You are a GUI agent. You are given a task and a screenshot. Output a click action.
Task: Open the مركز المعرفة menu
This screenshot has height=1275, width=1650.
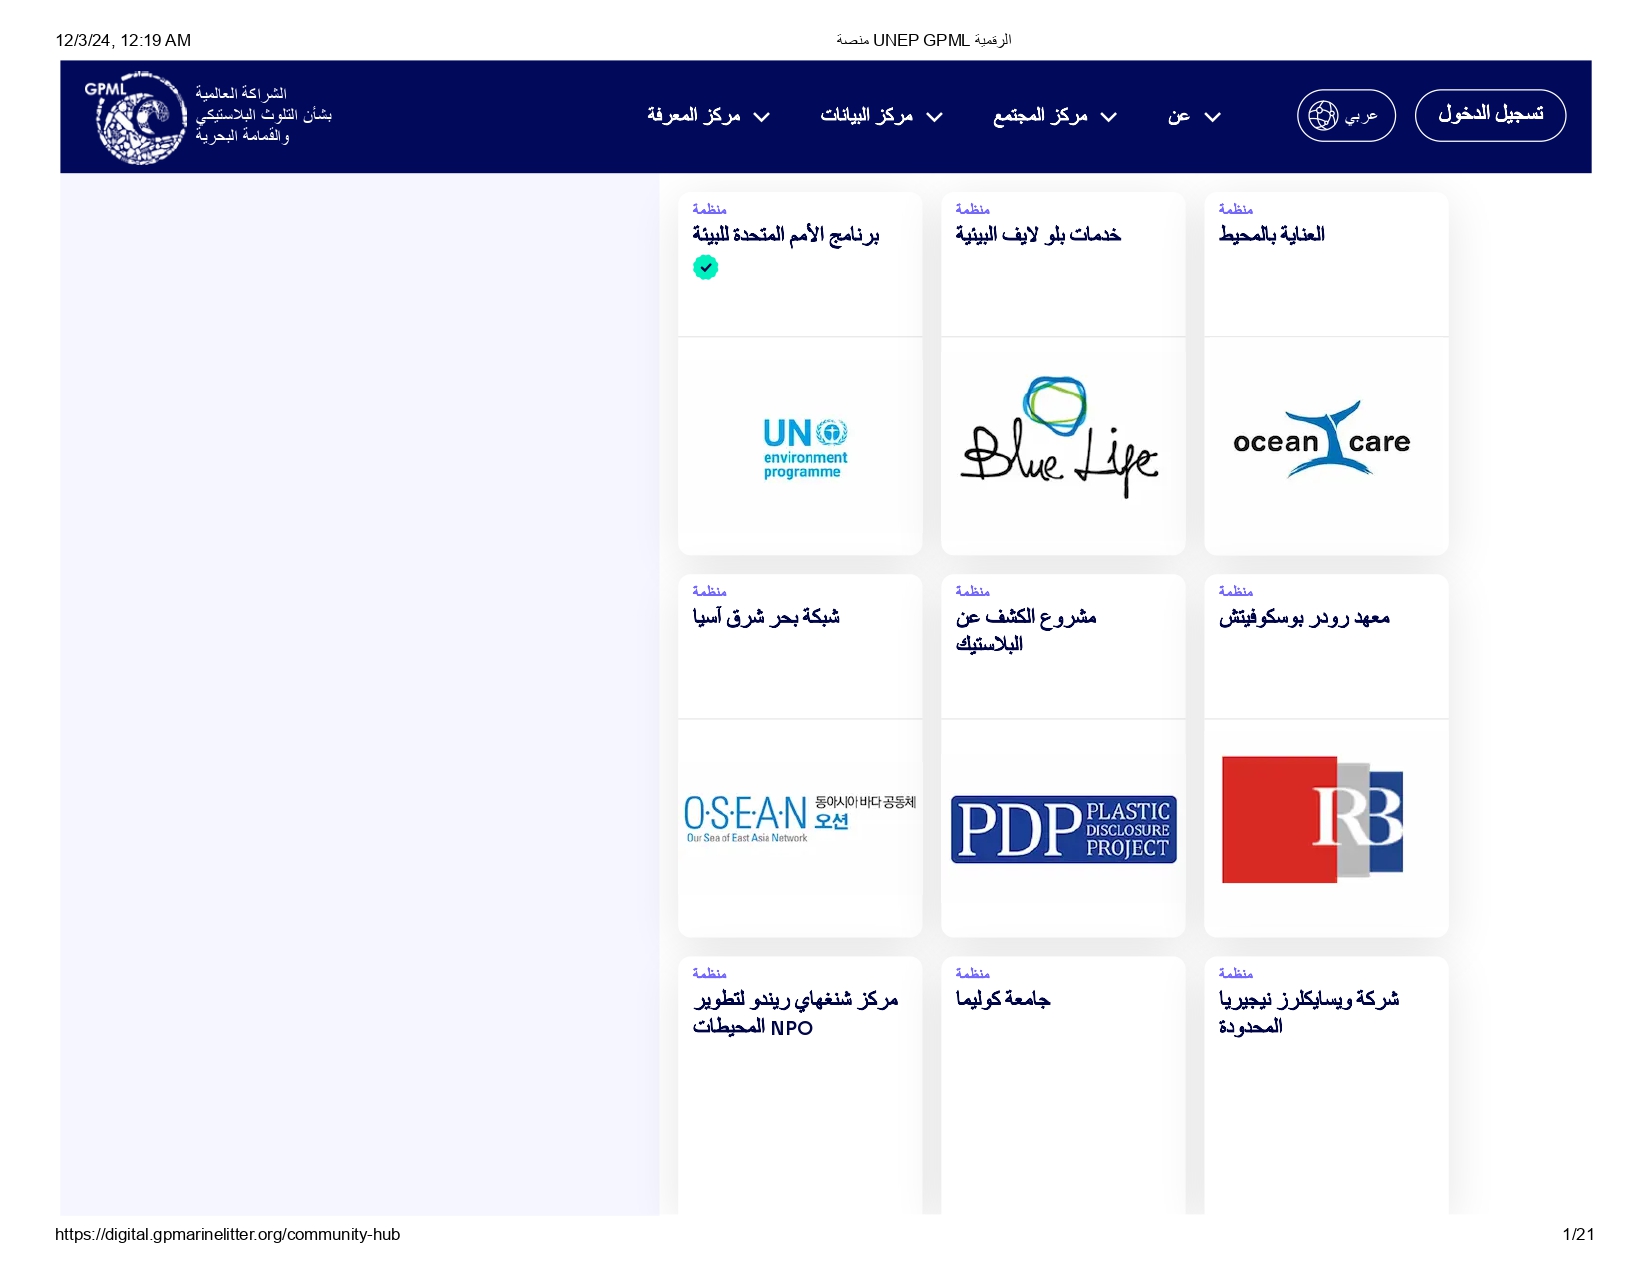pos(693,116)
